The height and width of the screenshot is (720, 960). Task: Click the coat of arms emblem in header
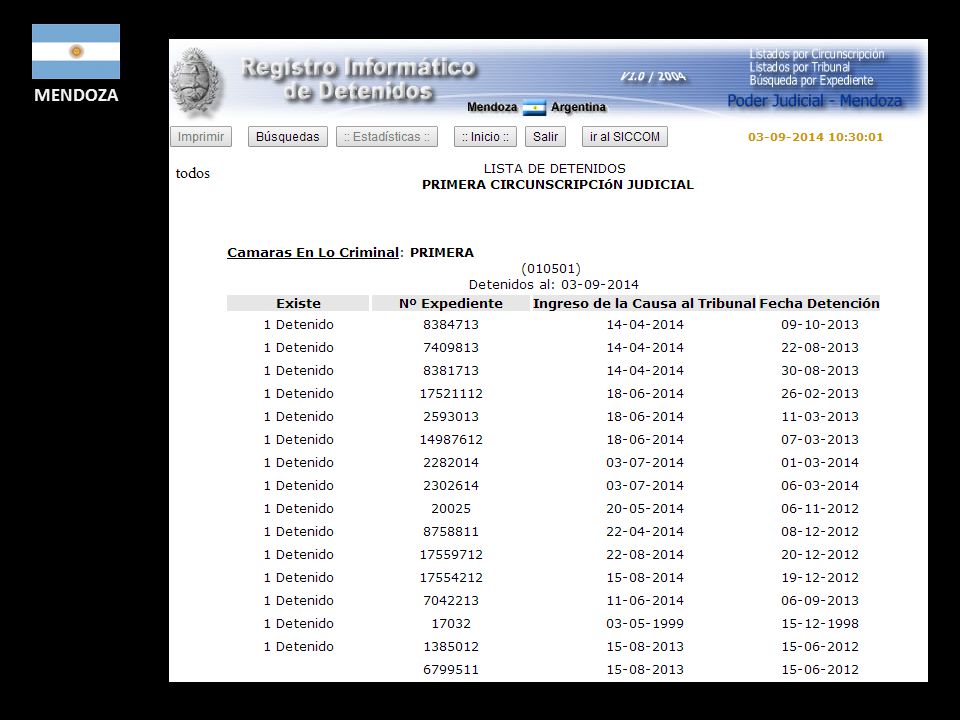[x=195, y=81]
